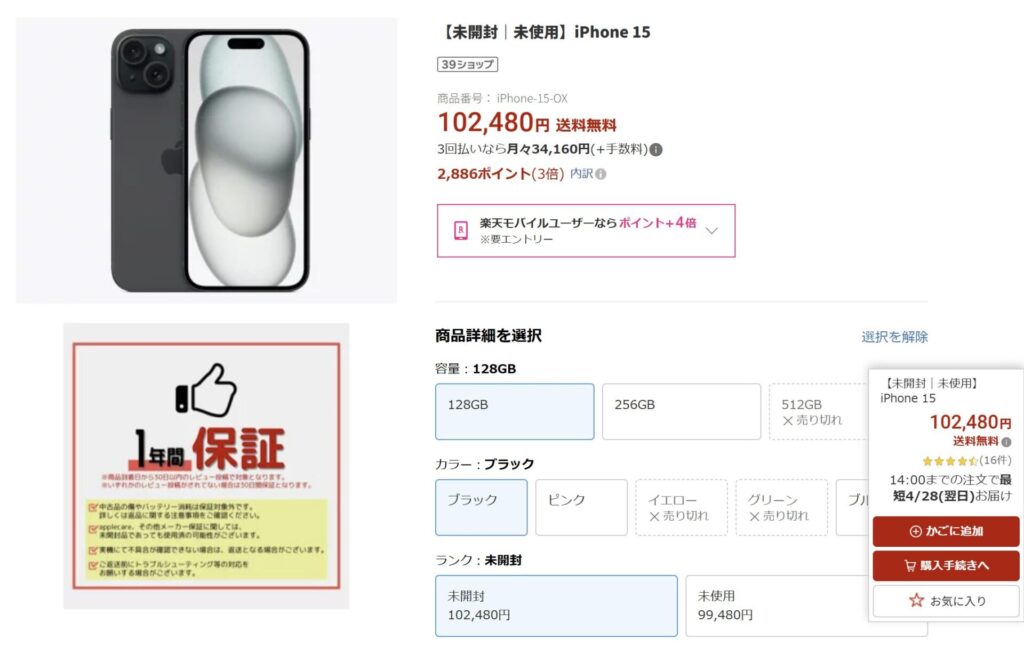Open the (16件) reviews link

tap(995, 460)
